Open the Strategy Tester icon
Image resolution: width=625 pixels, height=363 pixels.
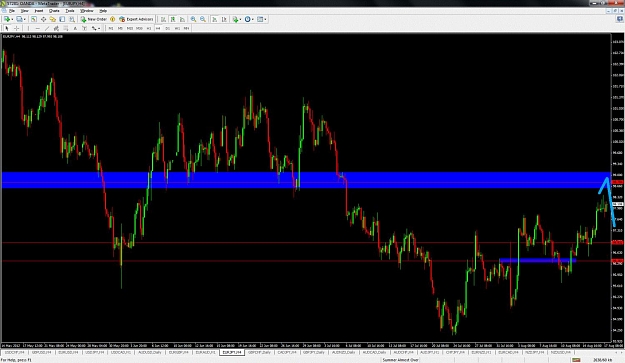tap(72, 19)
